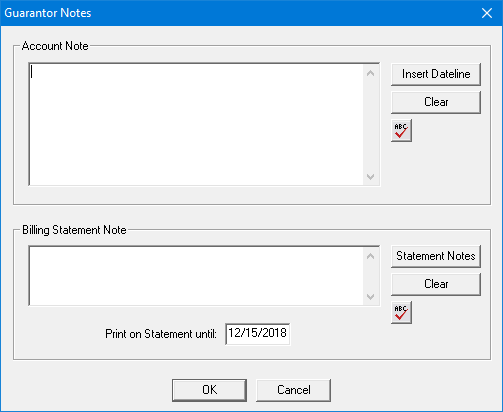503x412 pixels.
Task: Click the Insert Dateline button
Action: click(436, 74)
